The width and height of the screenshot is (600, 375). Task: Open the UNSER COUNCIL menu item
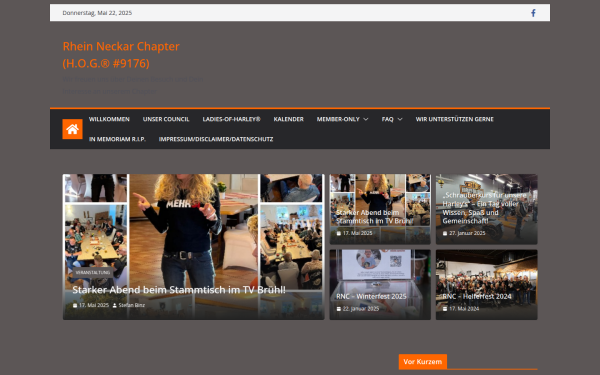tap(166, 119)
